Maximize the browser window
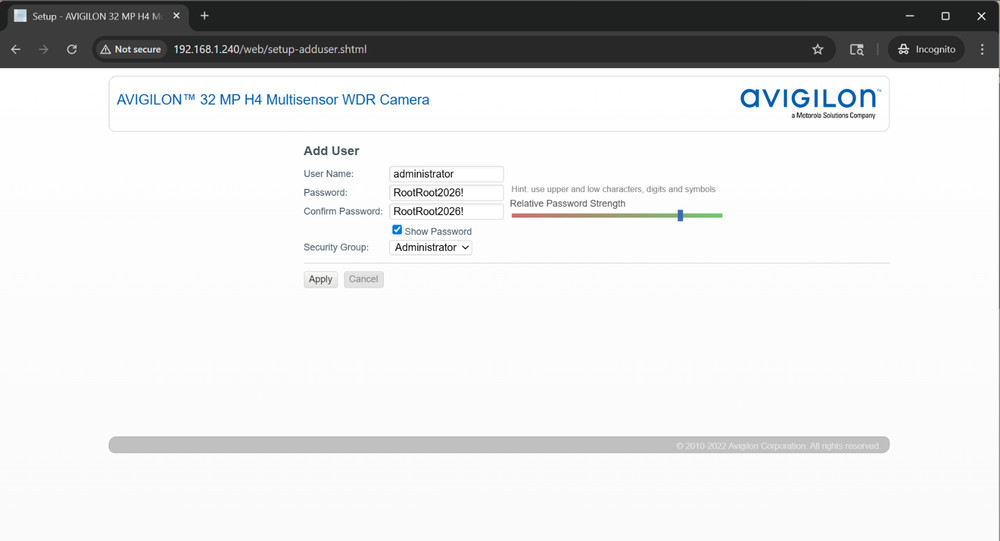1000x541 pixels. [x=946, y=16]
